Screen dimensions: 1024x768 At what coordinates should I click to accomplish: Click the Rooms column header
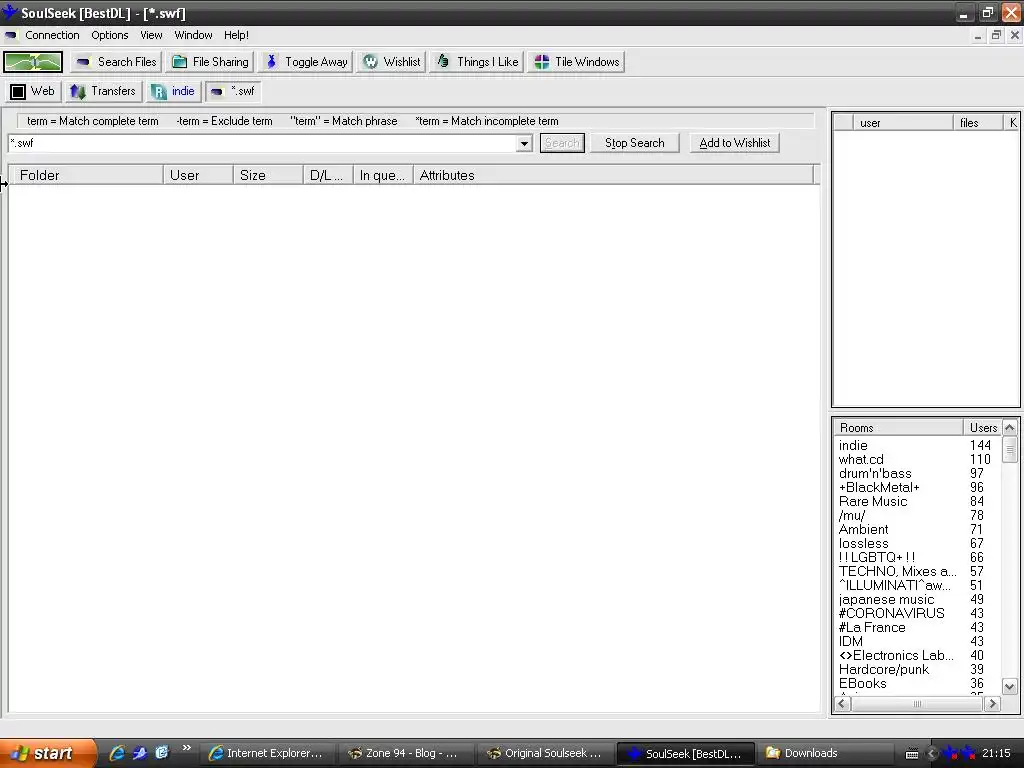tap(898, 428)
